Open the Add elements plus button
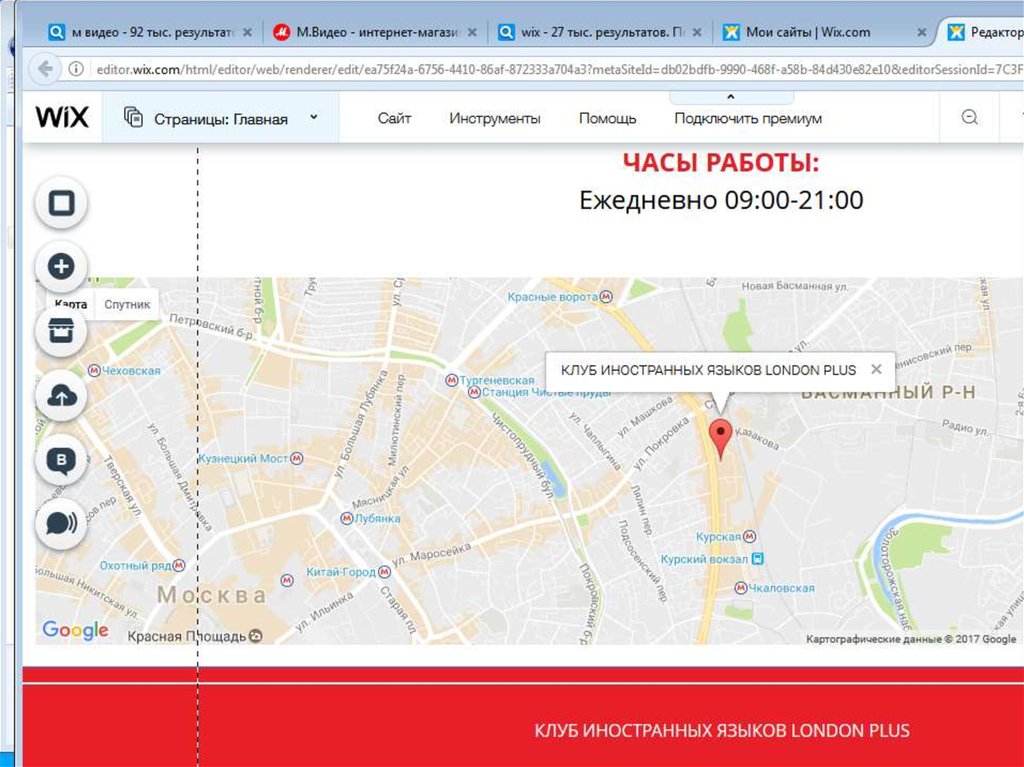The height and width of the screenshot is (767, 1024). (61, 267)
